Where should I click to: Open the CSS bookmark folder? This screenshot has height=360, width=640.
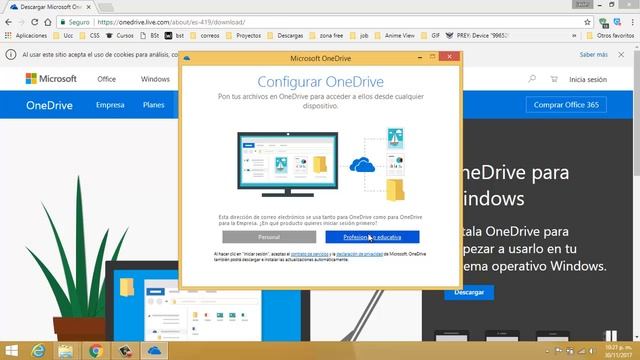point(89,36)
